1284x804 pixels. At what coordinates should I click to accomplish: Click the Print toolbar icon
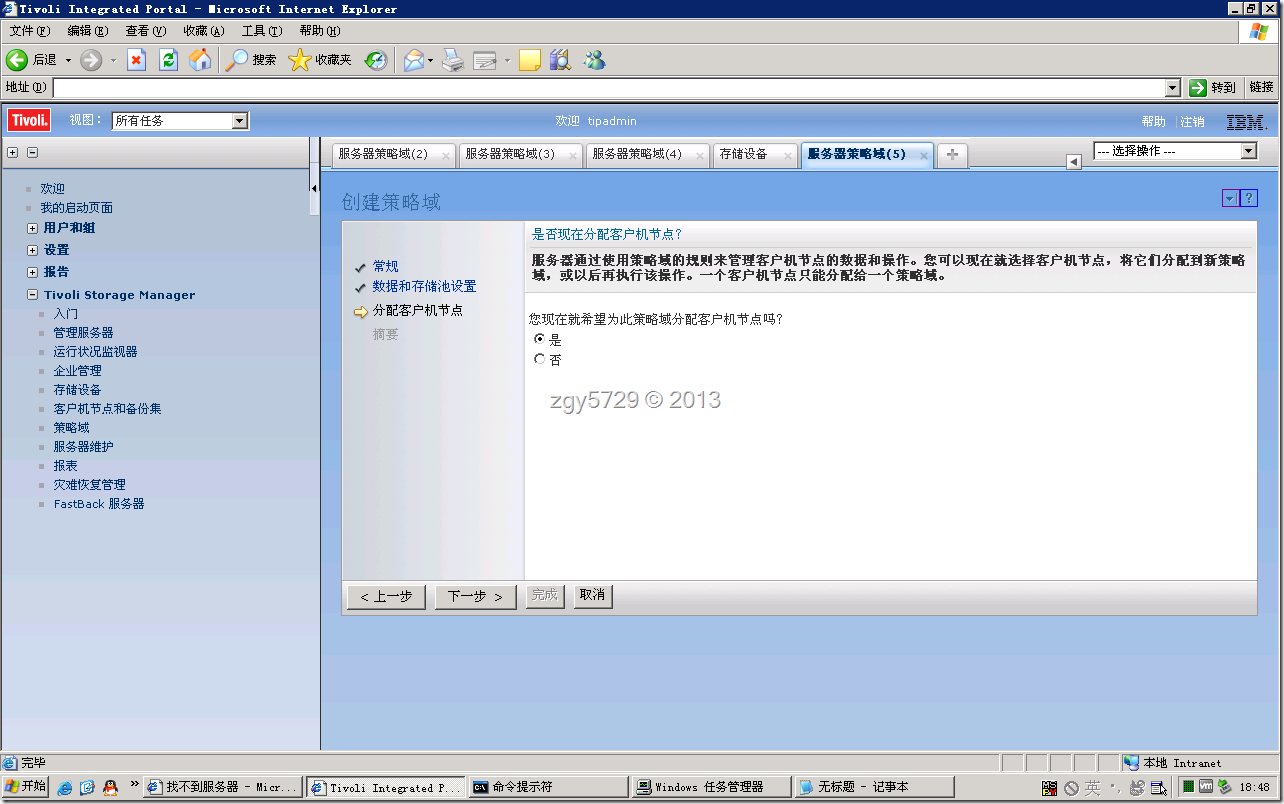[453, 60]
